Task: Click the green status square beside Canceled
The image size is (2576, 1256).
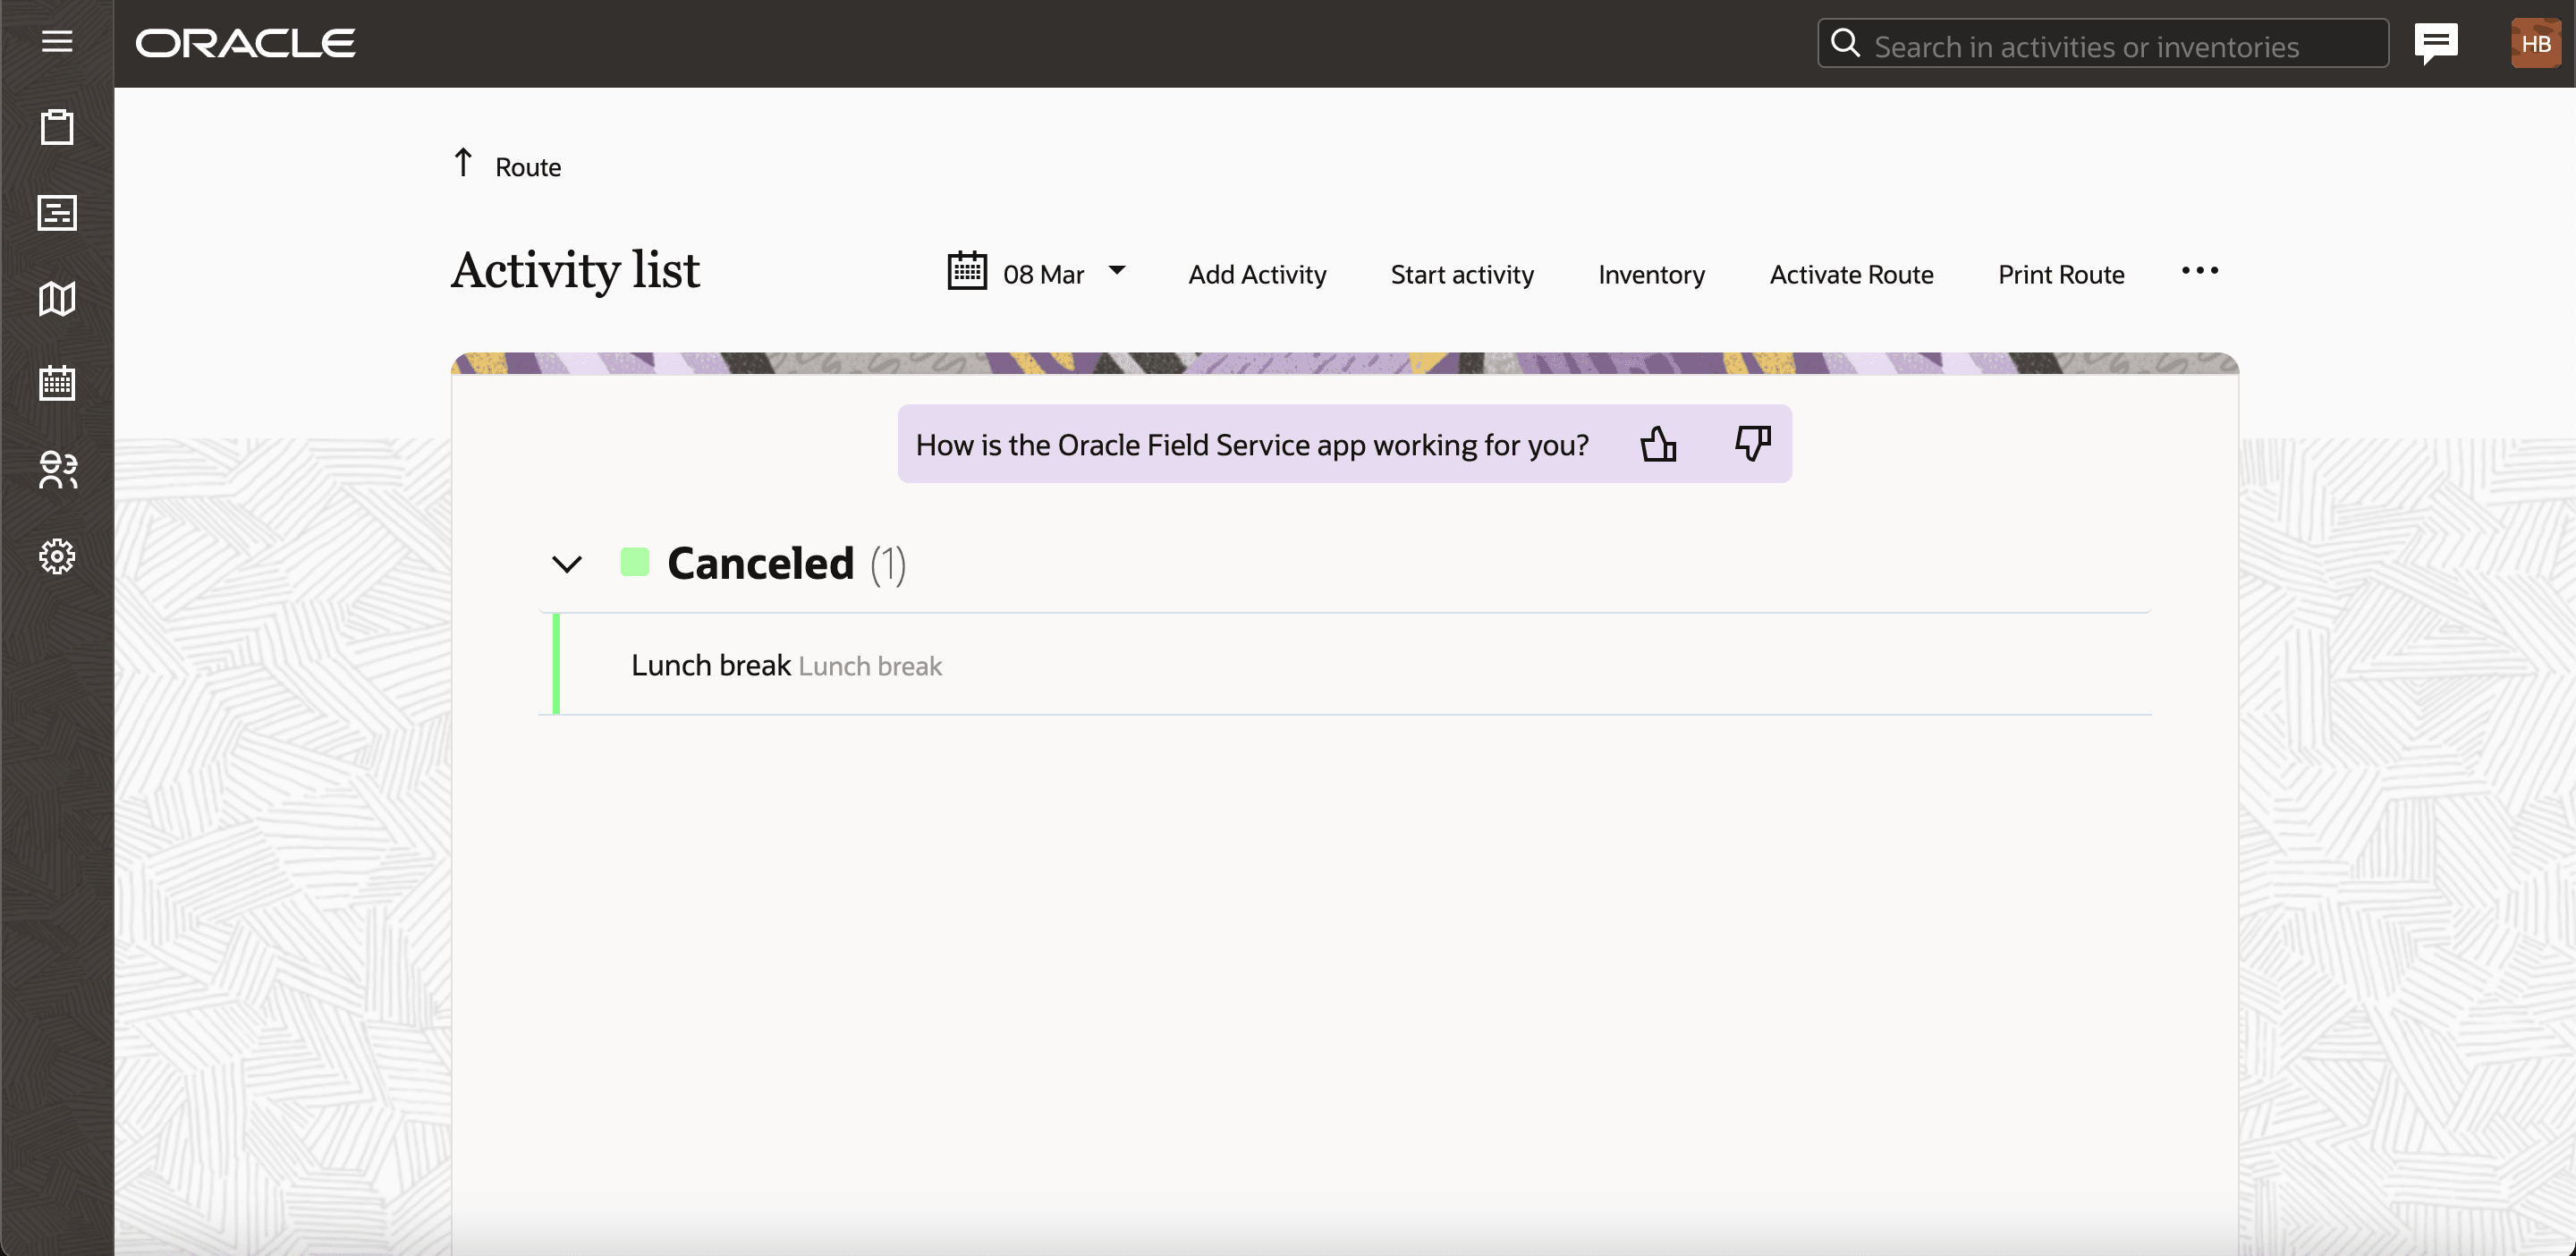Action: click(637, 562)
